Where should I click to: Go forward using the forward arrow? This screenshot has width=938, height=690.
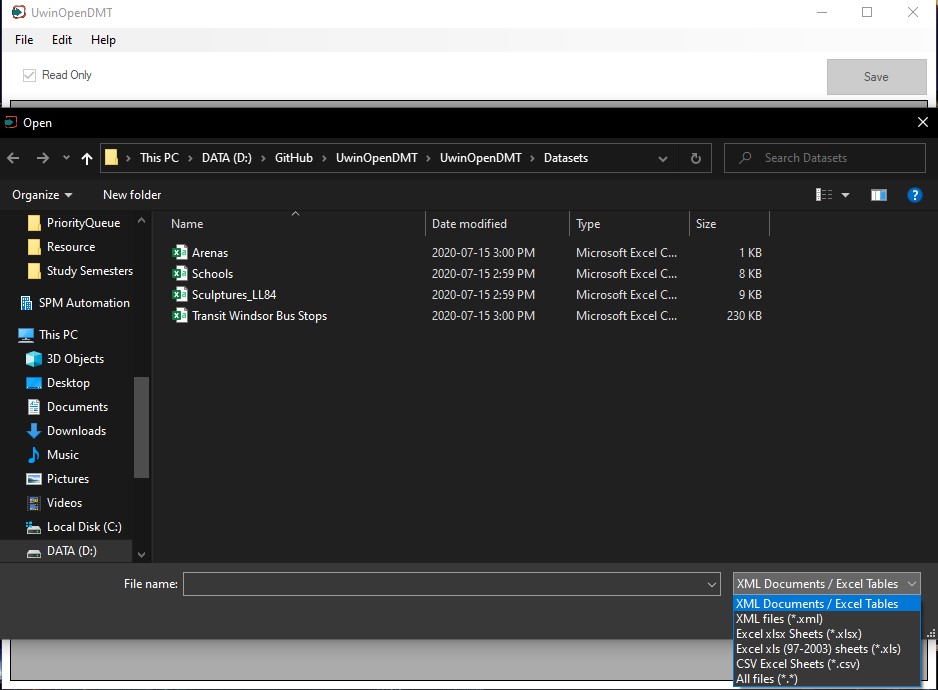[42, 158]
